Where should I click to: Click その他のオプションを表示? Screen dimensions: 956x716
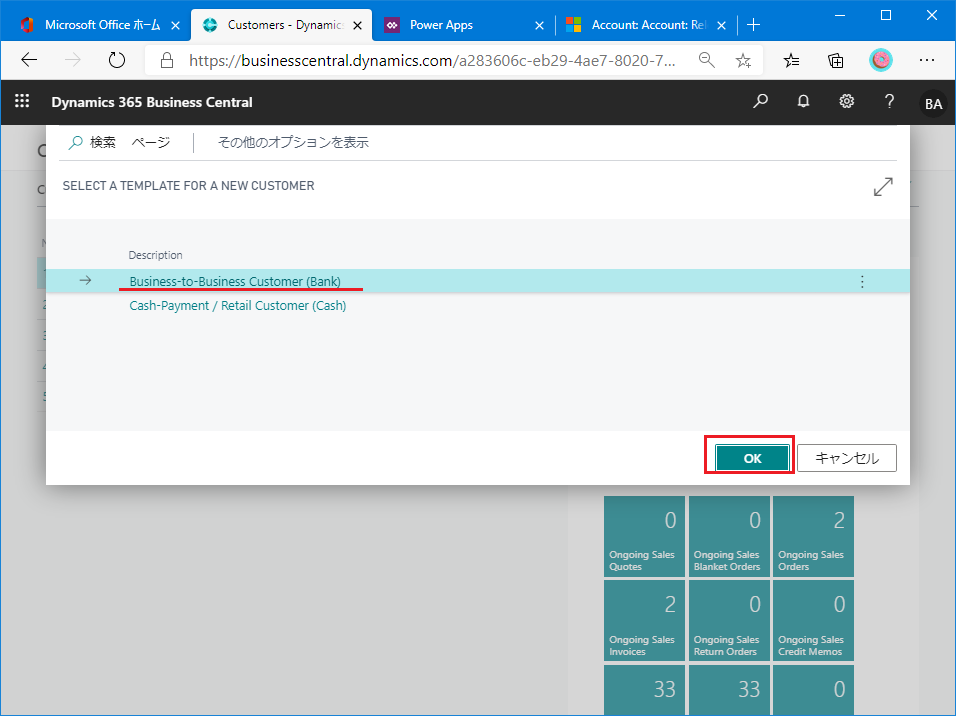pyautogui.click(x=293, y=143)
